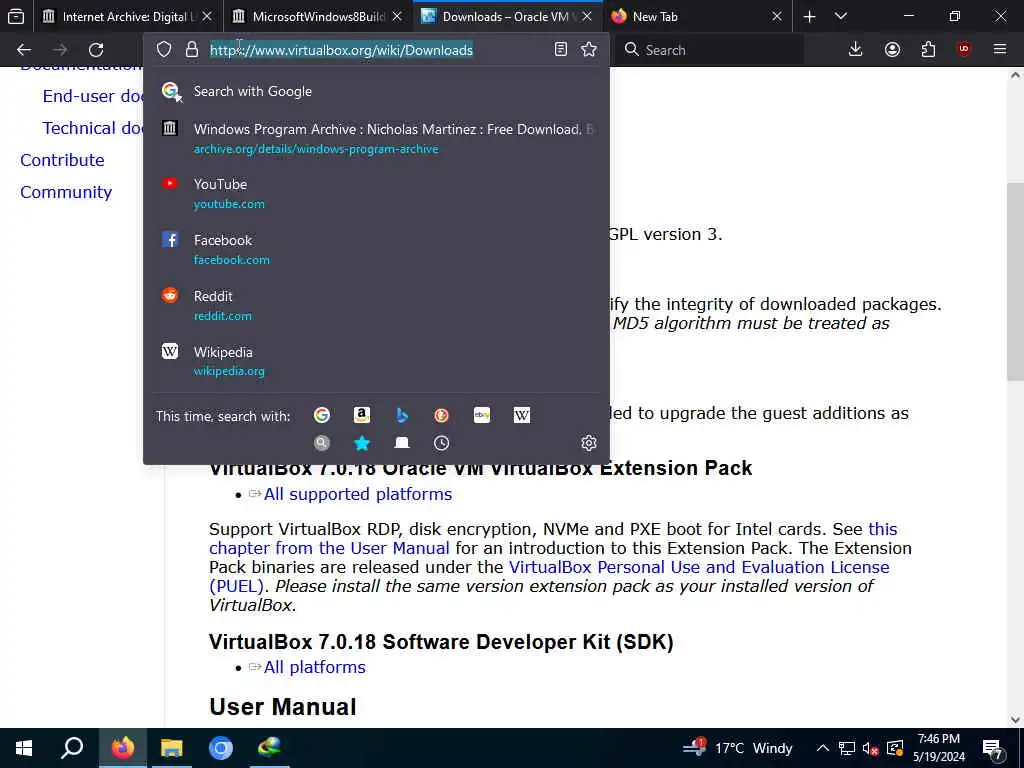
Task: Click the network status tray icon
Action: [x=847, y=748]
